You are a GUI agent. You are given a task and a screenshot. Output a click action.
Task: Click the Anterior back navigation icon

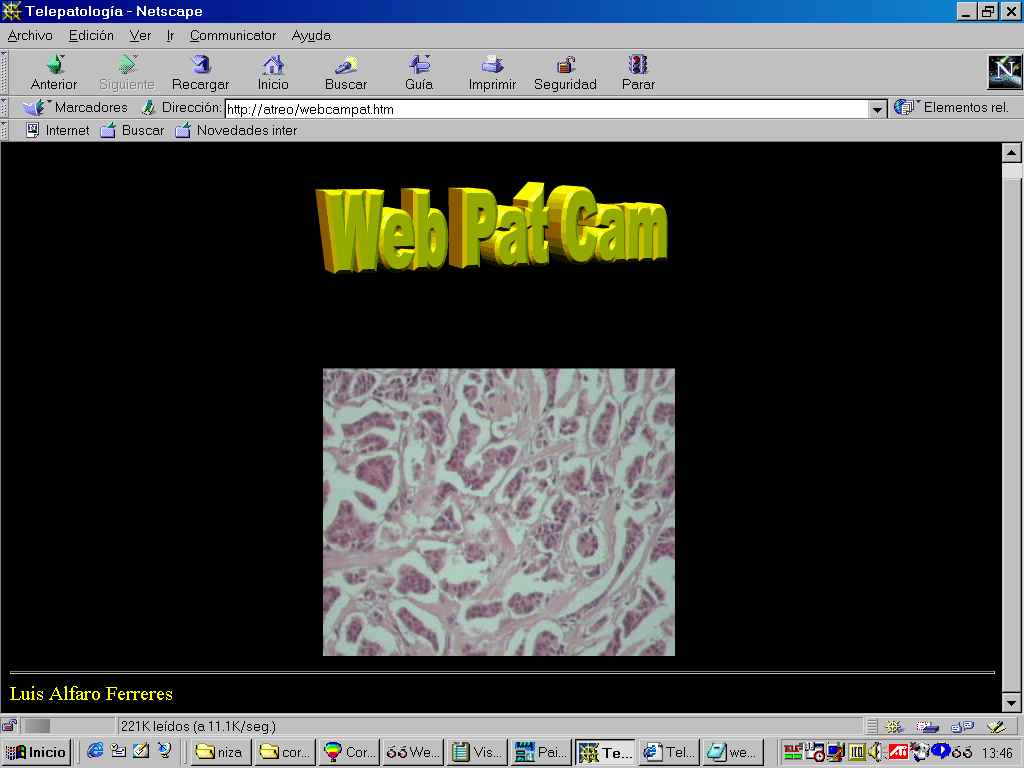click(x=54, y=66)
